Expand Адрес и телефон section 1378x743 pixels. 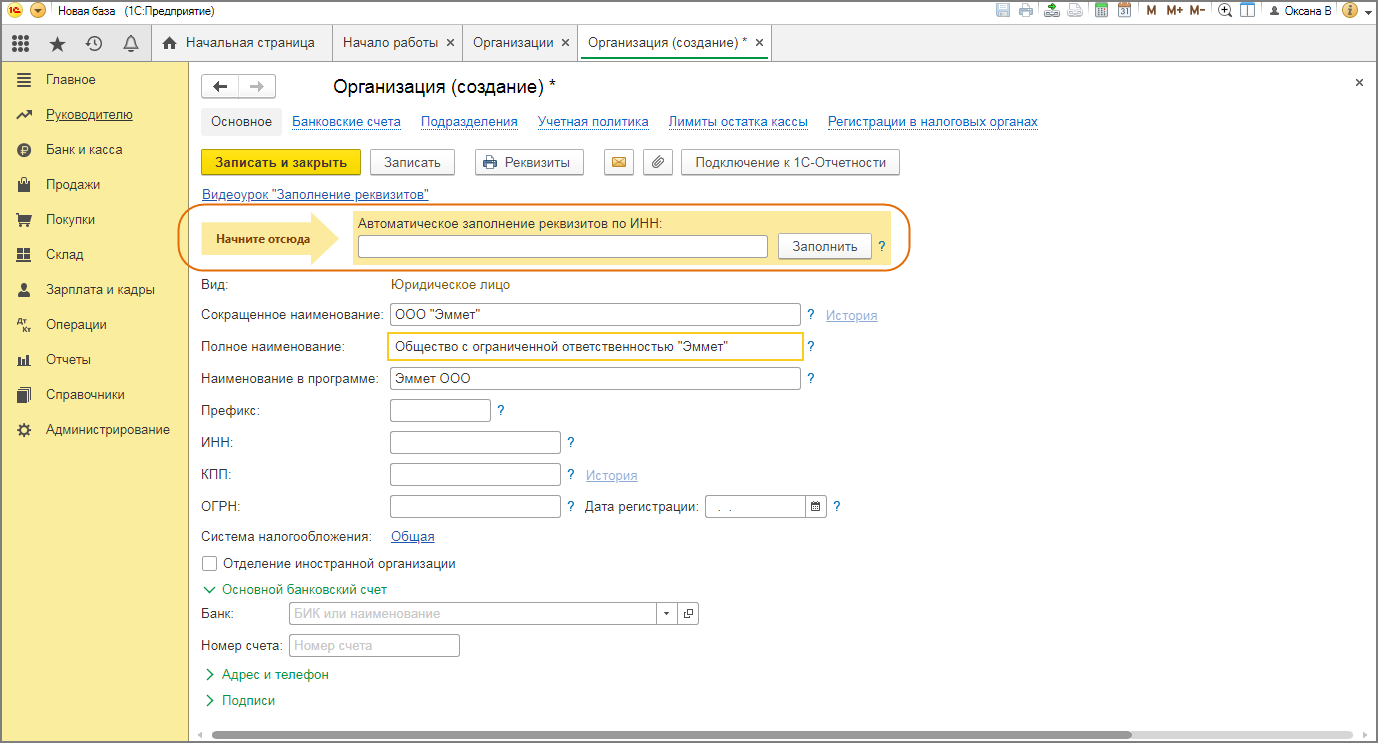click(x=265, y=674)
